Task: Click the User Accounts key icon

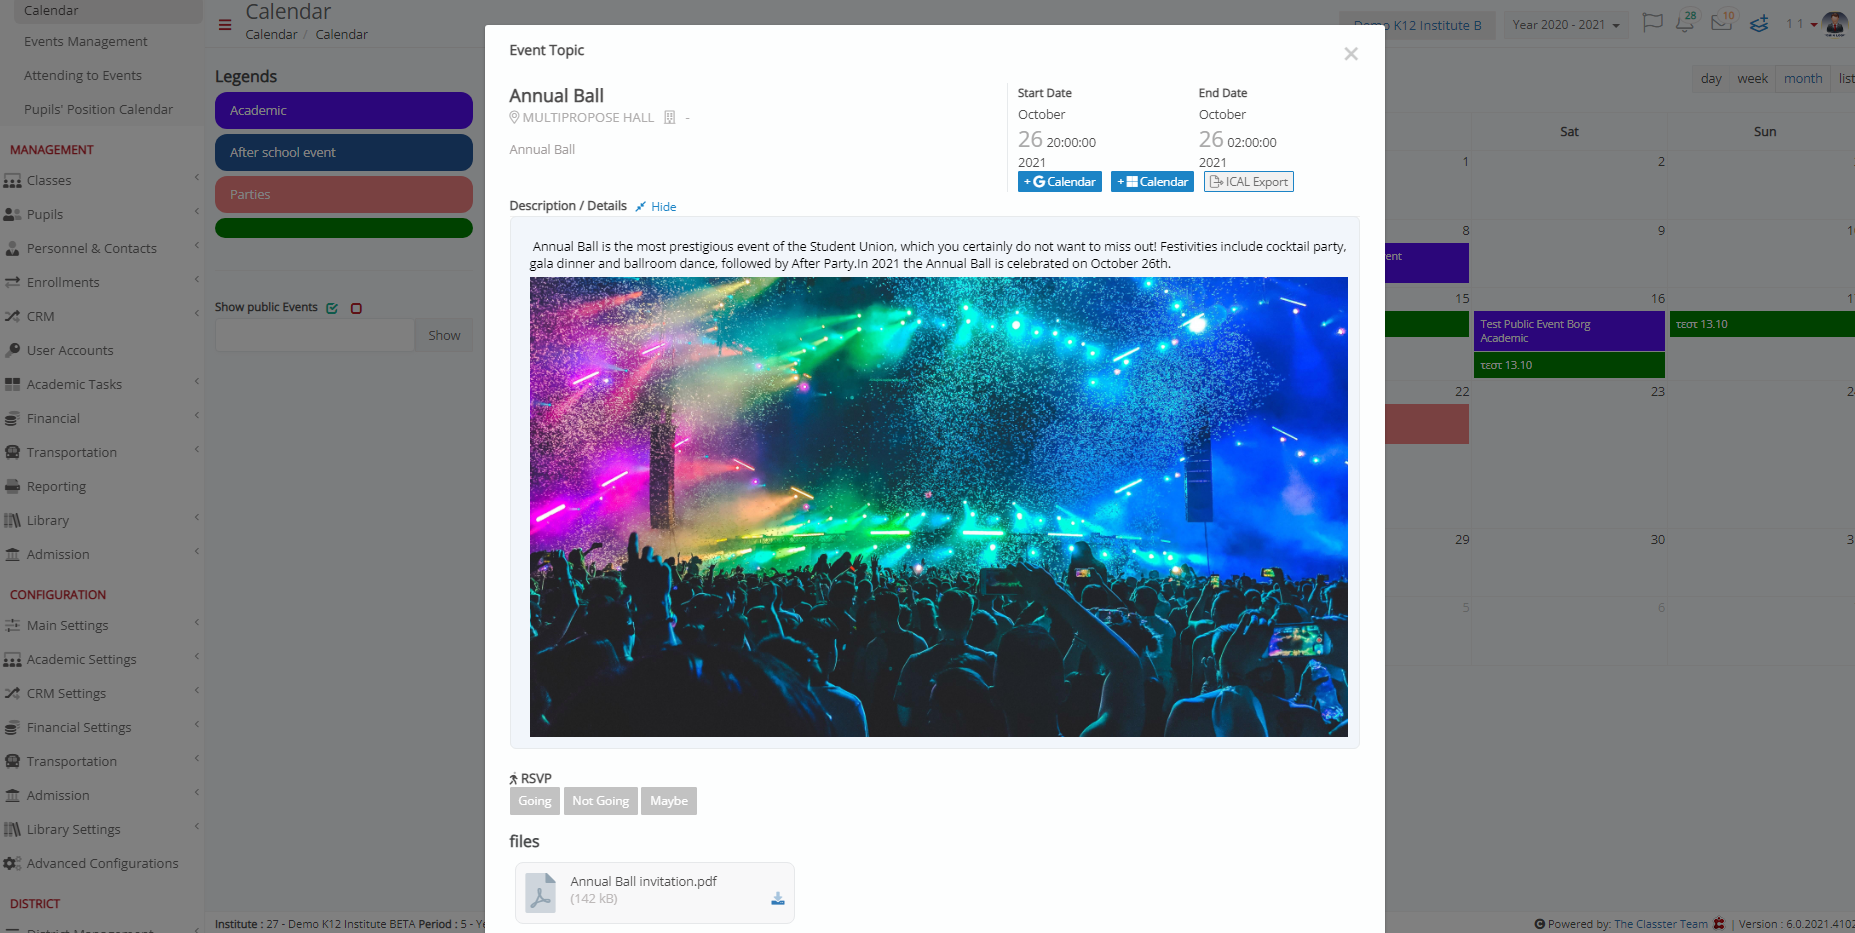Action: [13, 351]
